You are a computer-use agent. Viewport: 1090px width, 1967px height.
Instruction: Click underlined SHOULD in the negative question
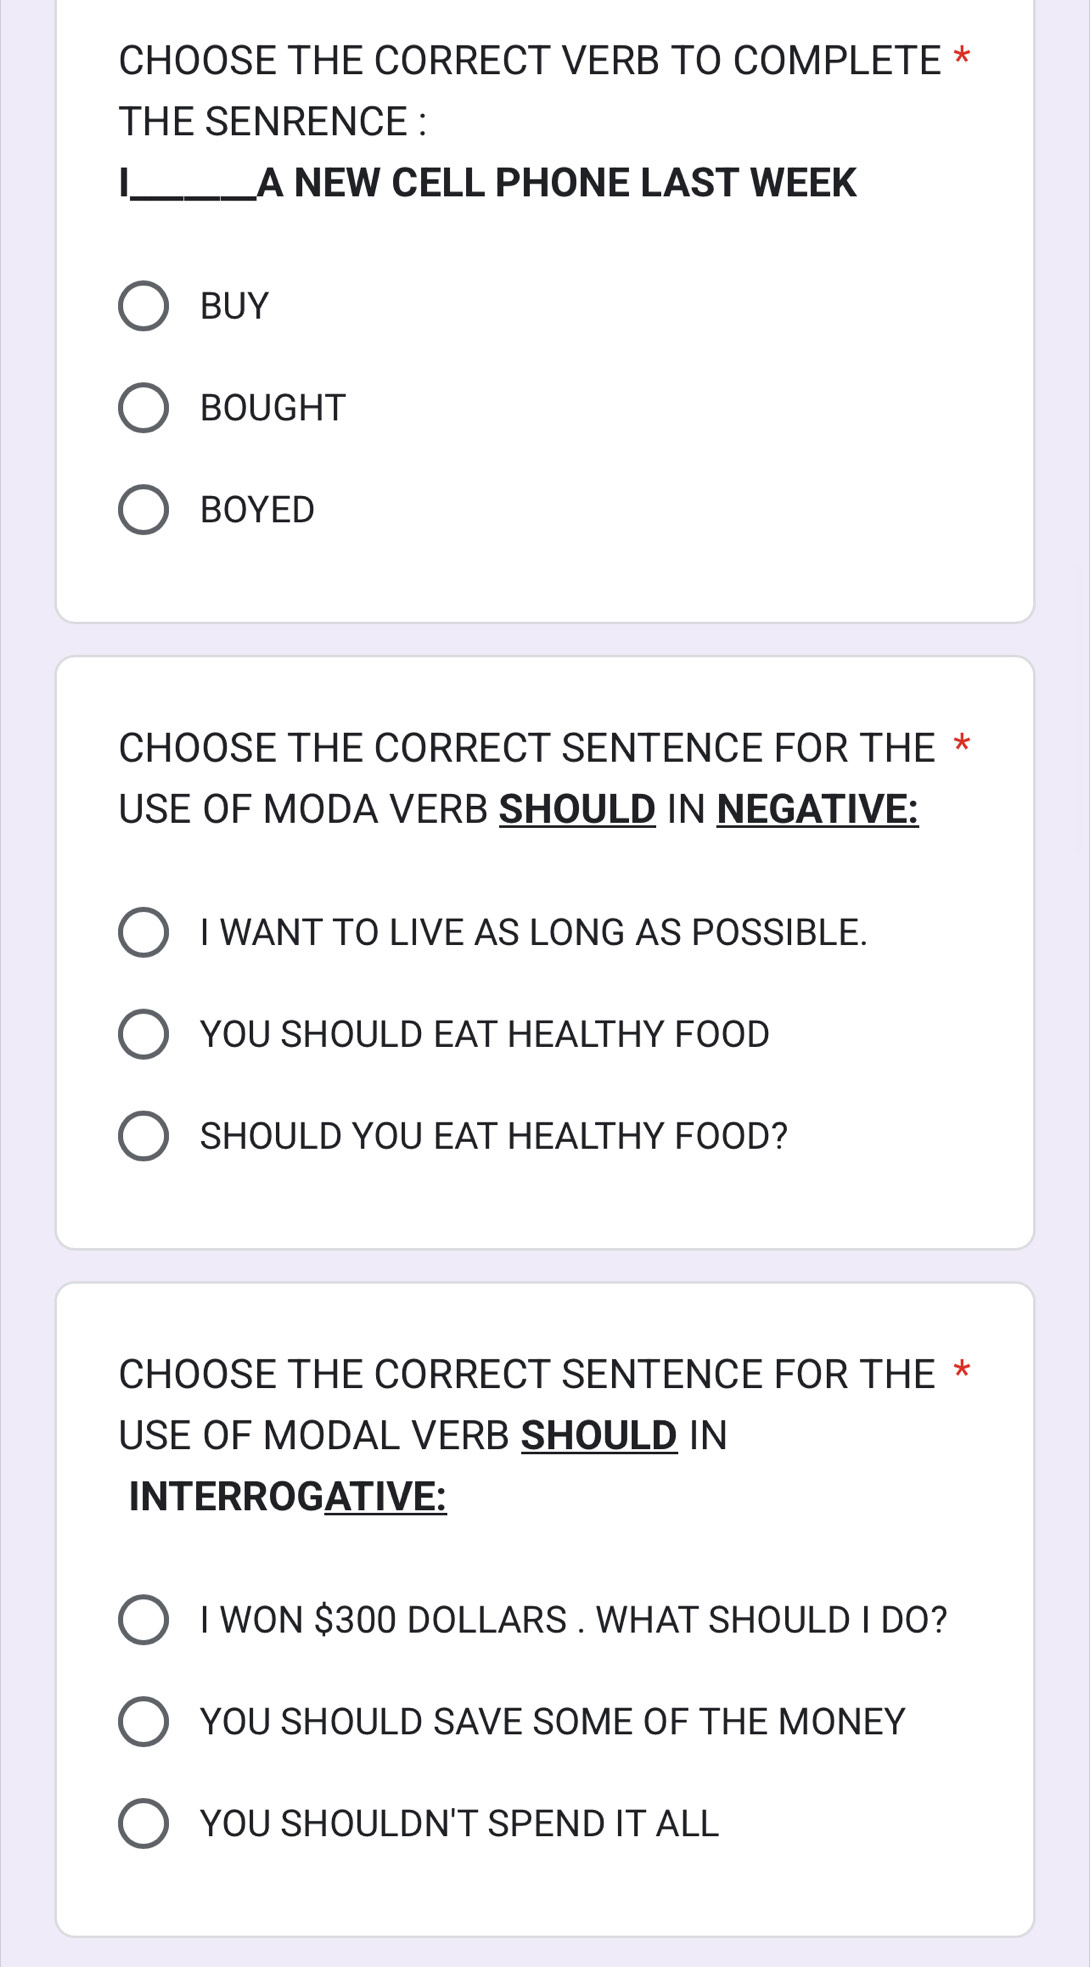pos(577,809)
